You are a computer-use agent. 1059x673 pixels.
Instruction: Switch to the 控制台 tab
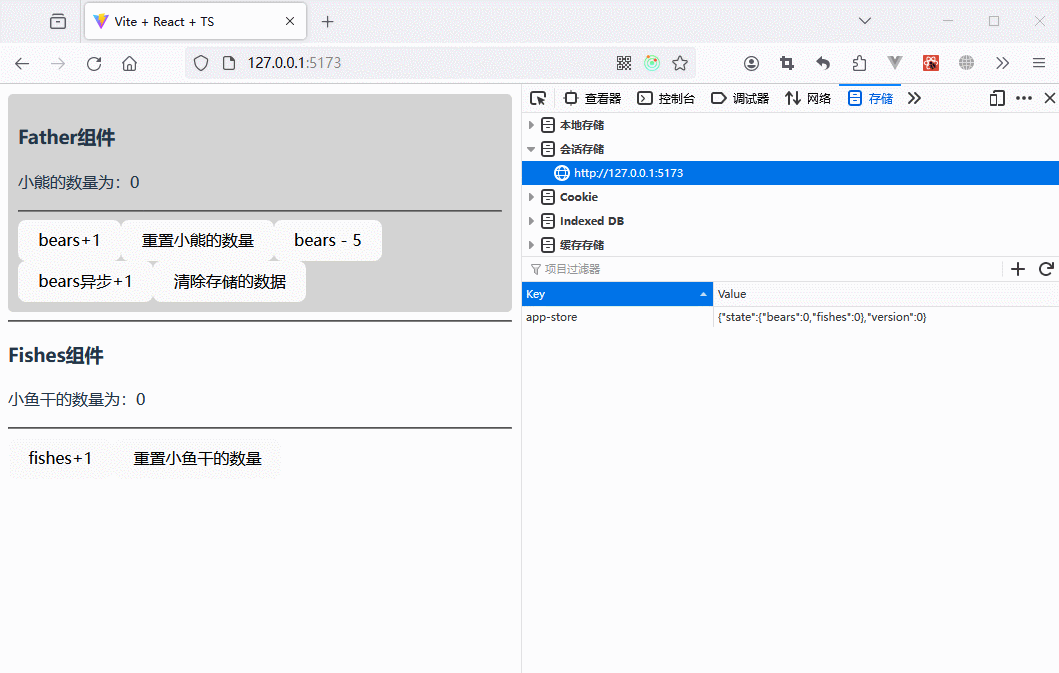[666, 98]
